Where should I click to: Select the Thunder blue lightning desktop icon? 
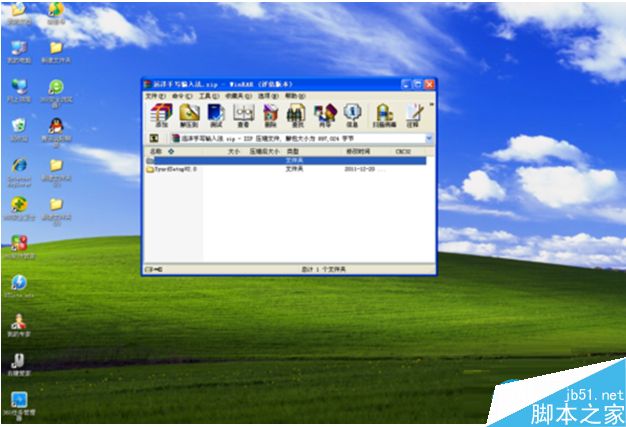click(19, 286)
